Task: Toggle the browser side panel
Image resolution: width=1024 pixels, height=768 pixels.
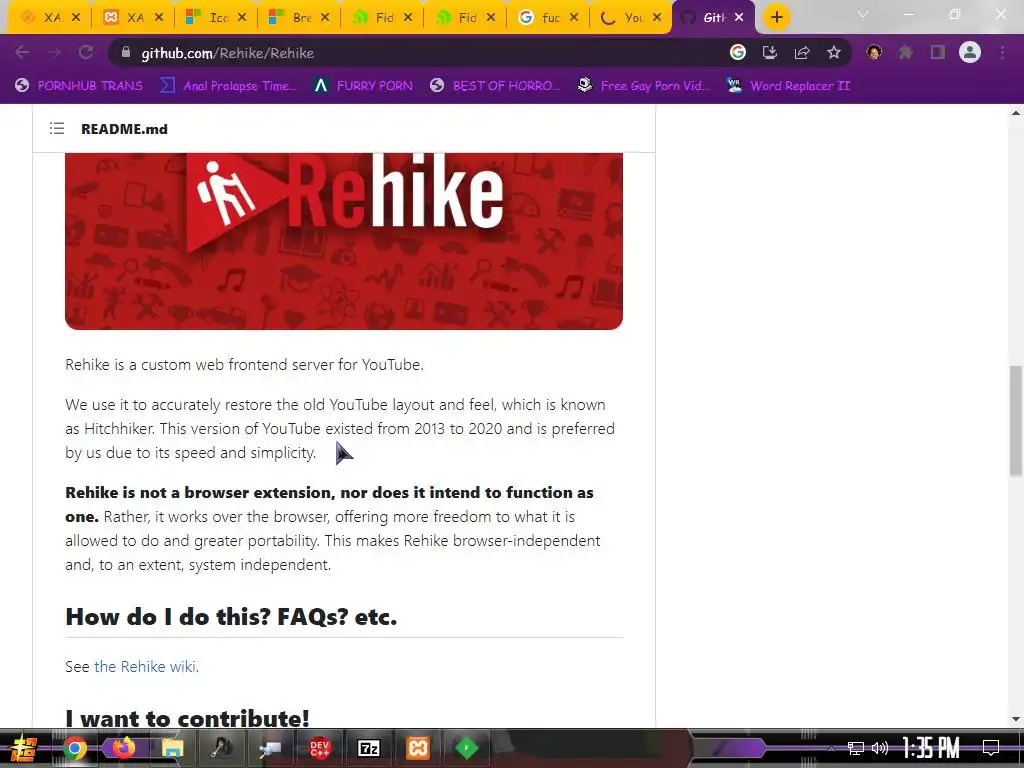Action: point(938,53)
